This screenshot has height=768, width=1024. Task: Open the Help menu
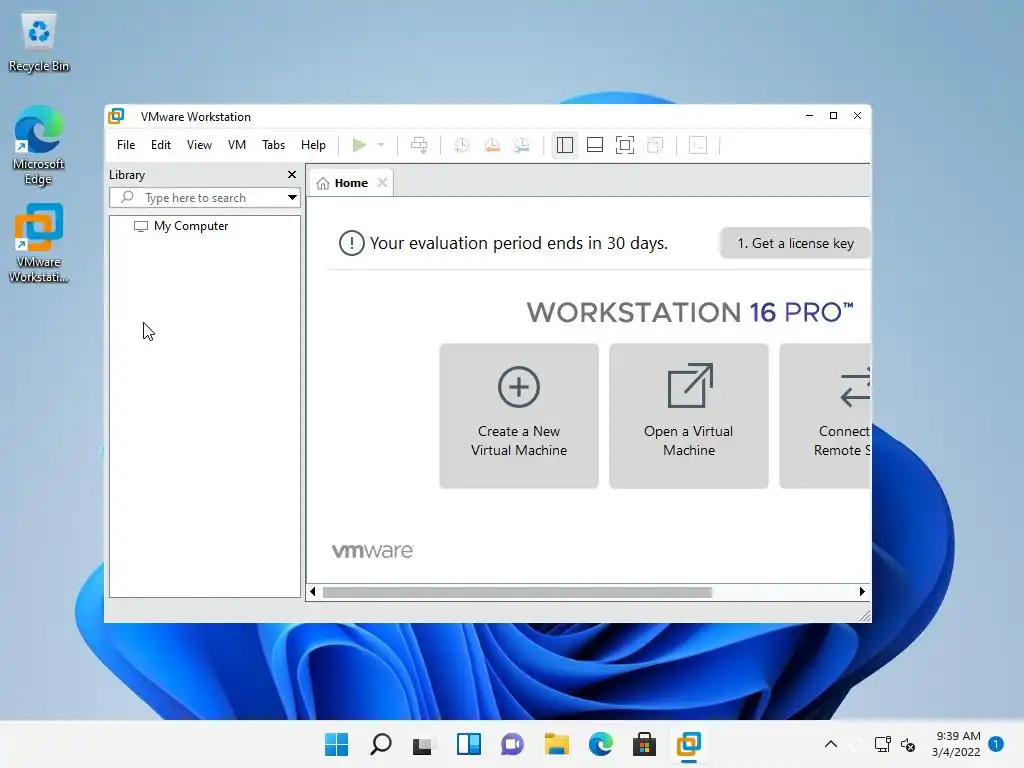click(x=313, y=145)
